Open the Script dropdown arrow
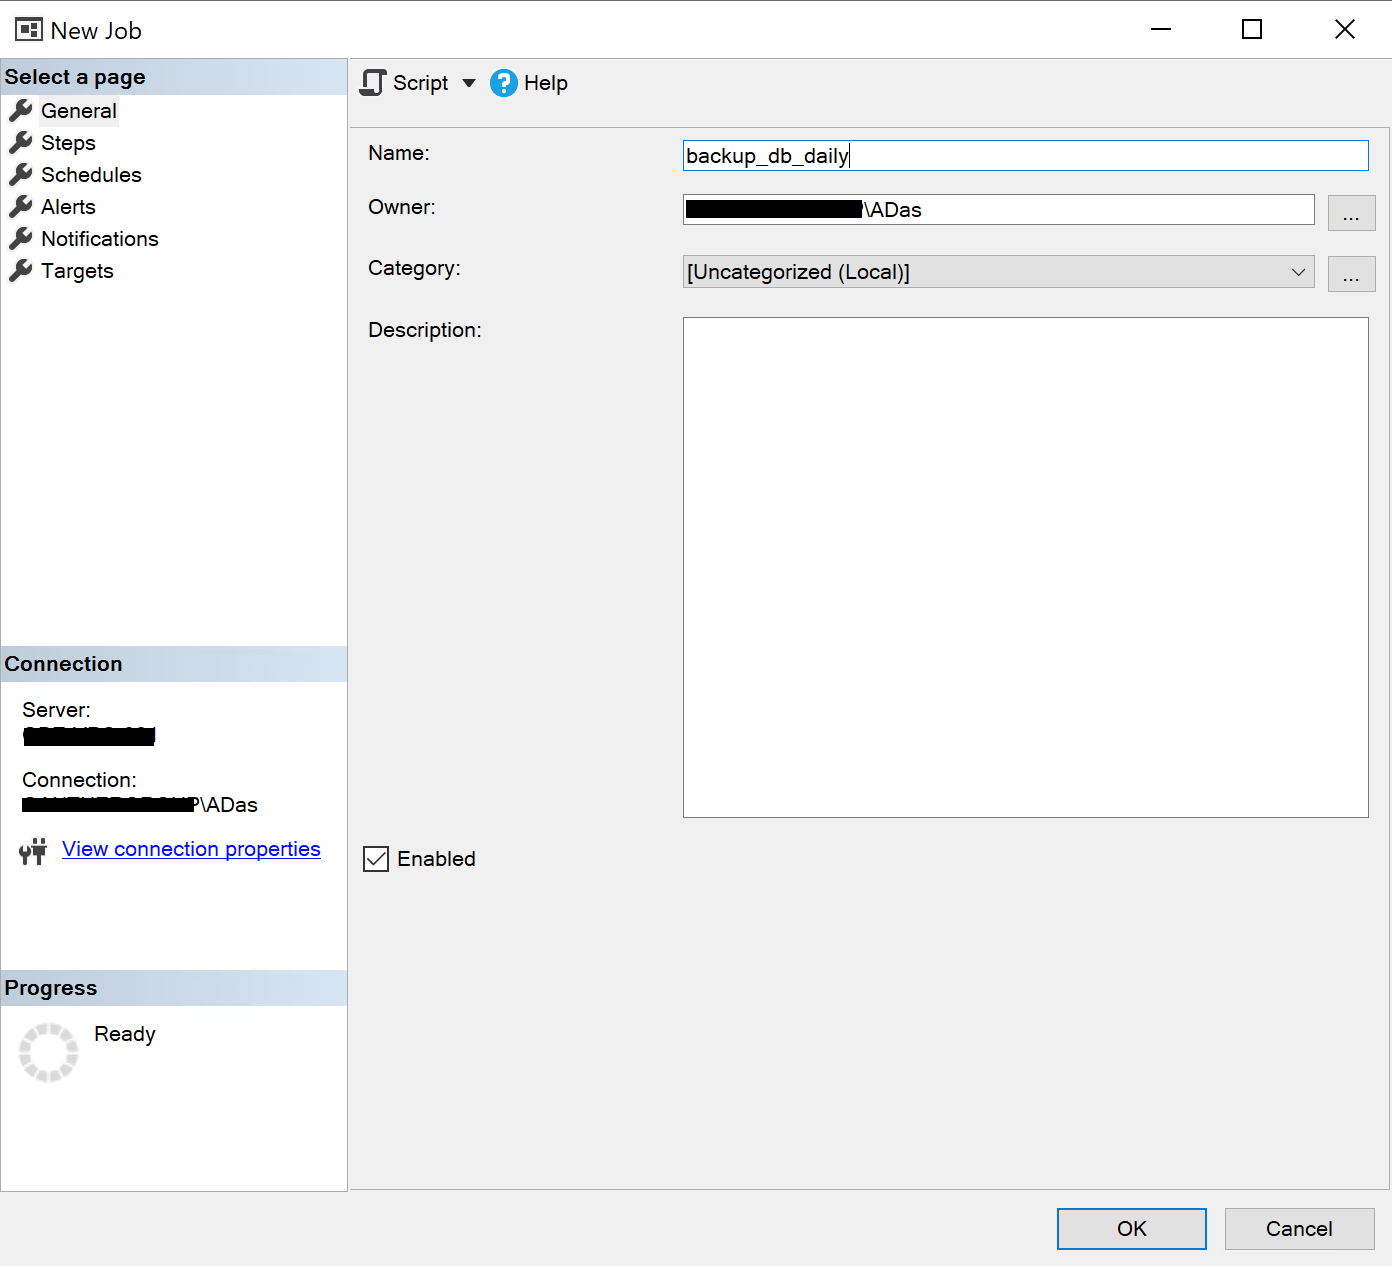The image size is (1392, 1266). click(x=469, y=83)
